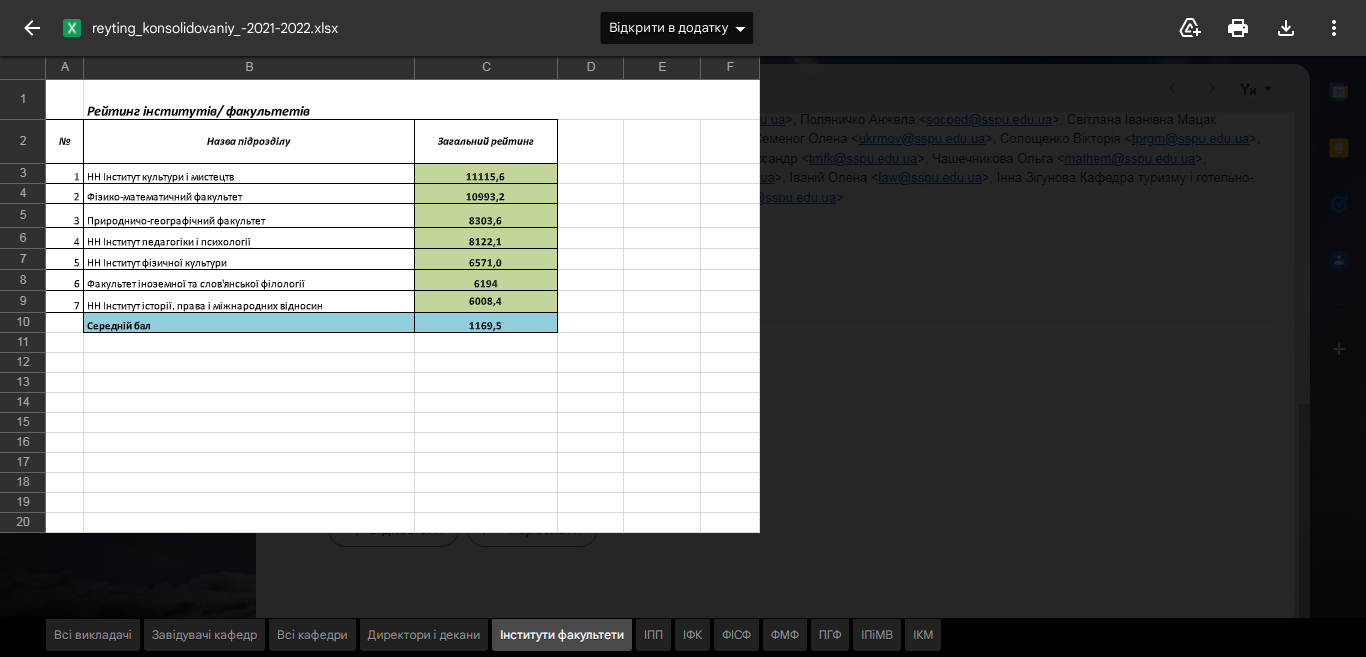Open the three-dot more actions menu
Image resolution: width=1366 pixels, height=657 pixels.
[1334, 28]
